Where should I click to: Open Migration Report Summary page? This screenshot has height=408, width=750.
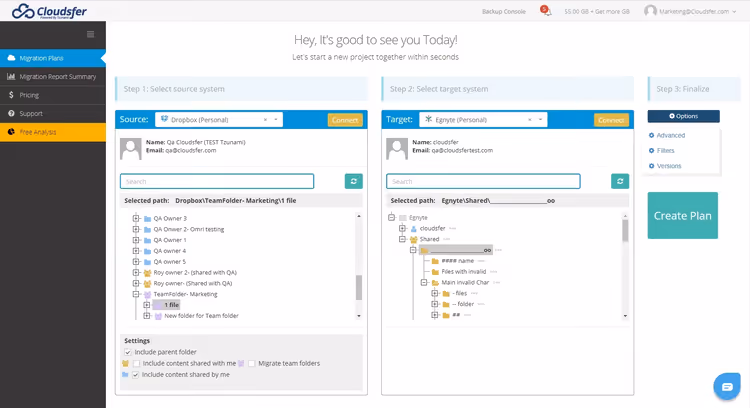point(53,77)
